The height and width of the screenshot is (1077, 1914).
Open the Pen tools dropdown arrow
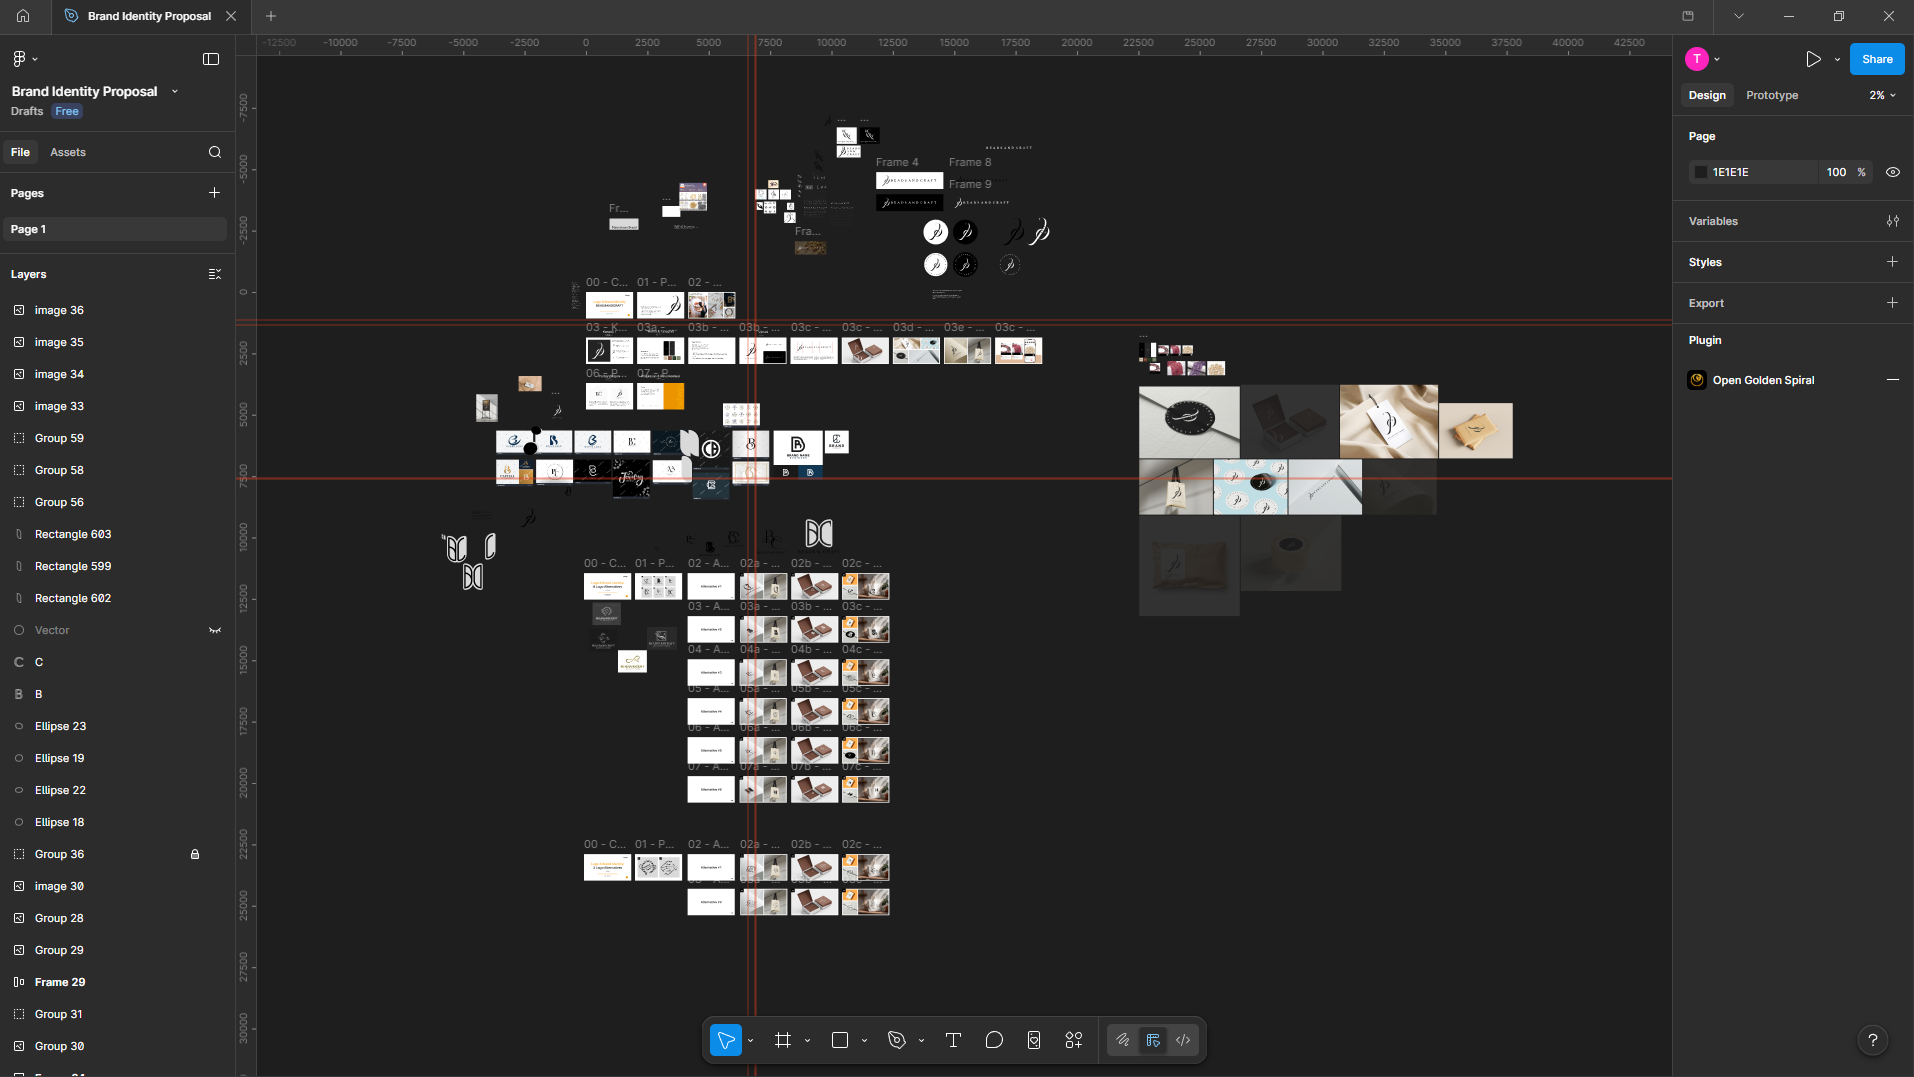pos(921,1041)
